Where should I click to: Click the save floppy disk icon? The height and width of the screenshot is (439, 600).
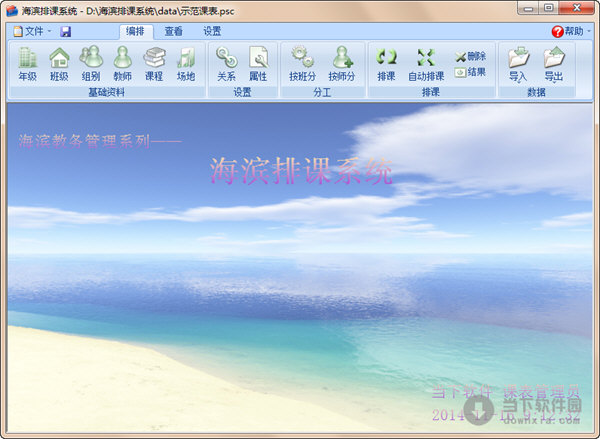(x=65, y=31)
